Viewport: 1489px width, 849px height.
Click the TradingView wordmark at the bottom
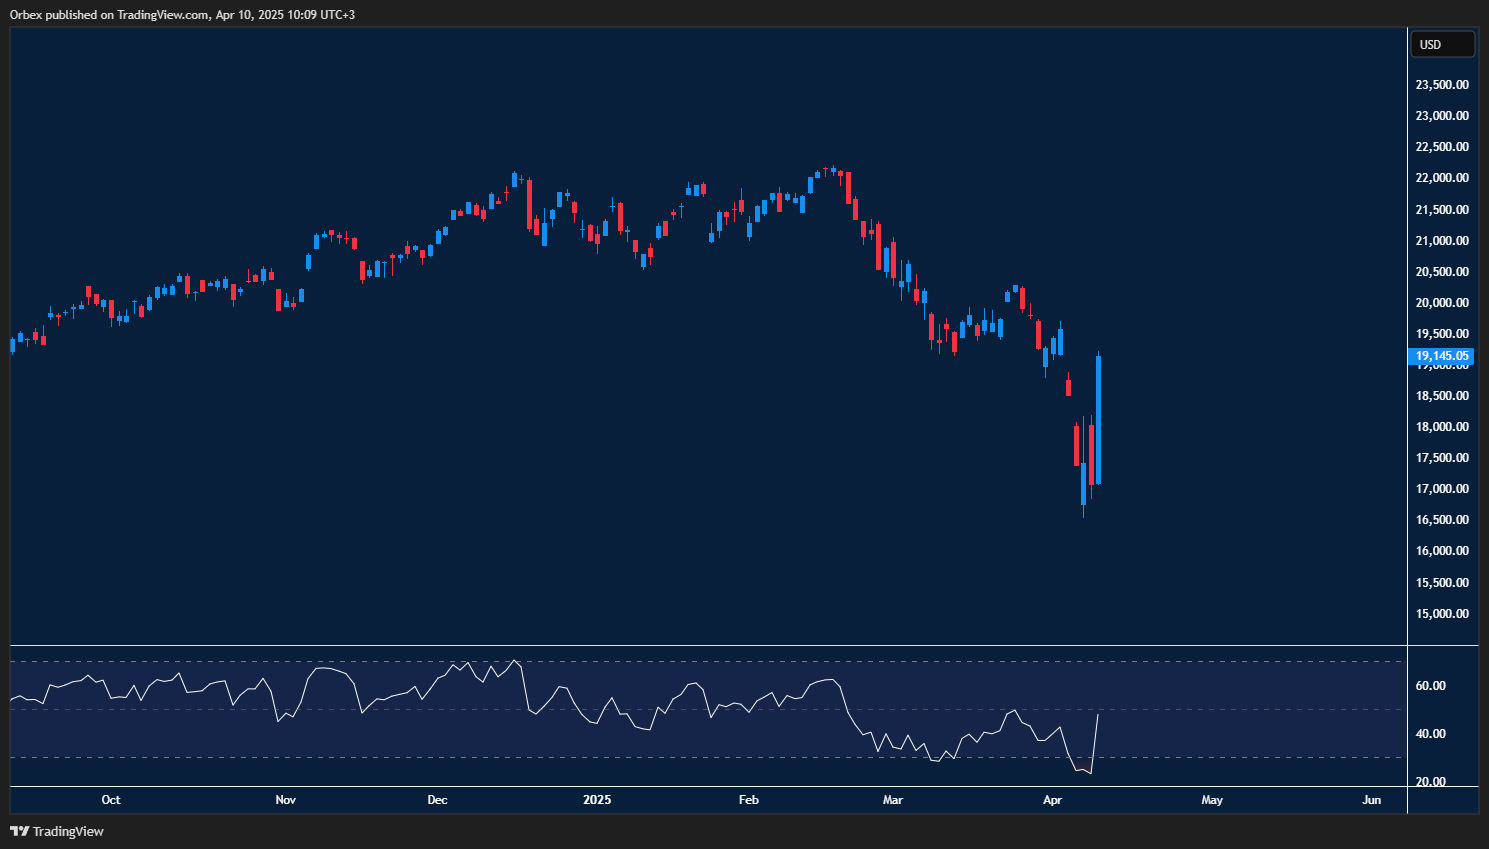pyautogui.click(x=68, y=831)
